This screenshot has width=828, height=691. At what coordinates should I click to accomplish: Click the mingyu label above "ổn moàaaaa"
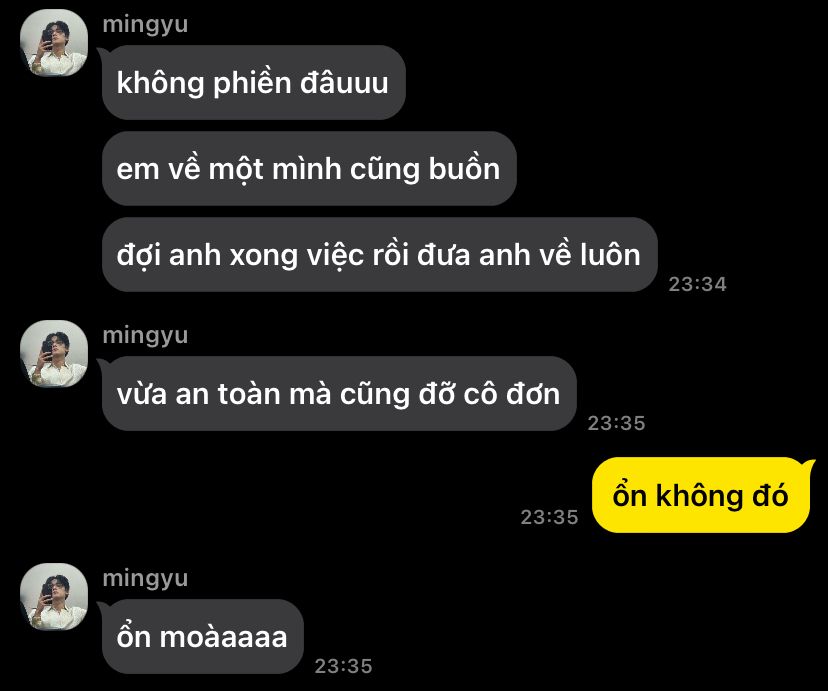click(x=145, y=579)
